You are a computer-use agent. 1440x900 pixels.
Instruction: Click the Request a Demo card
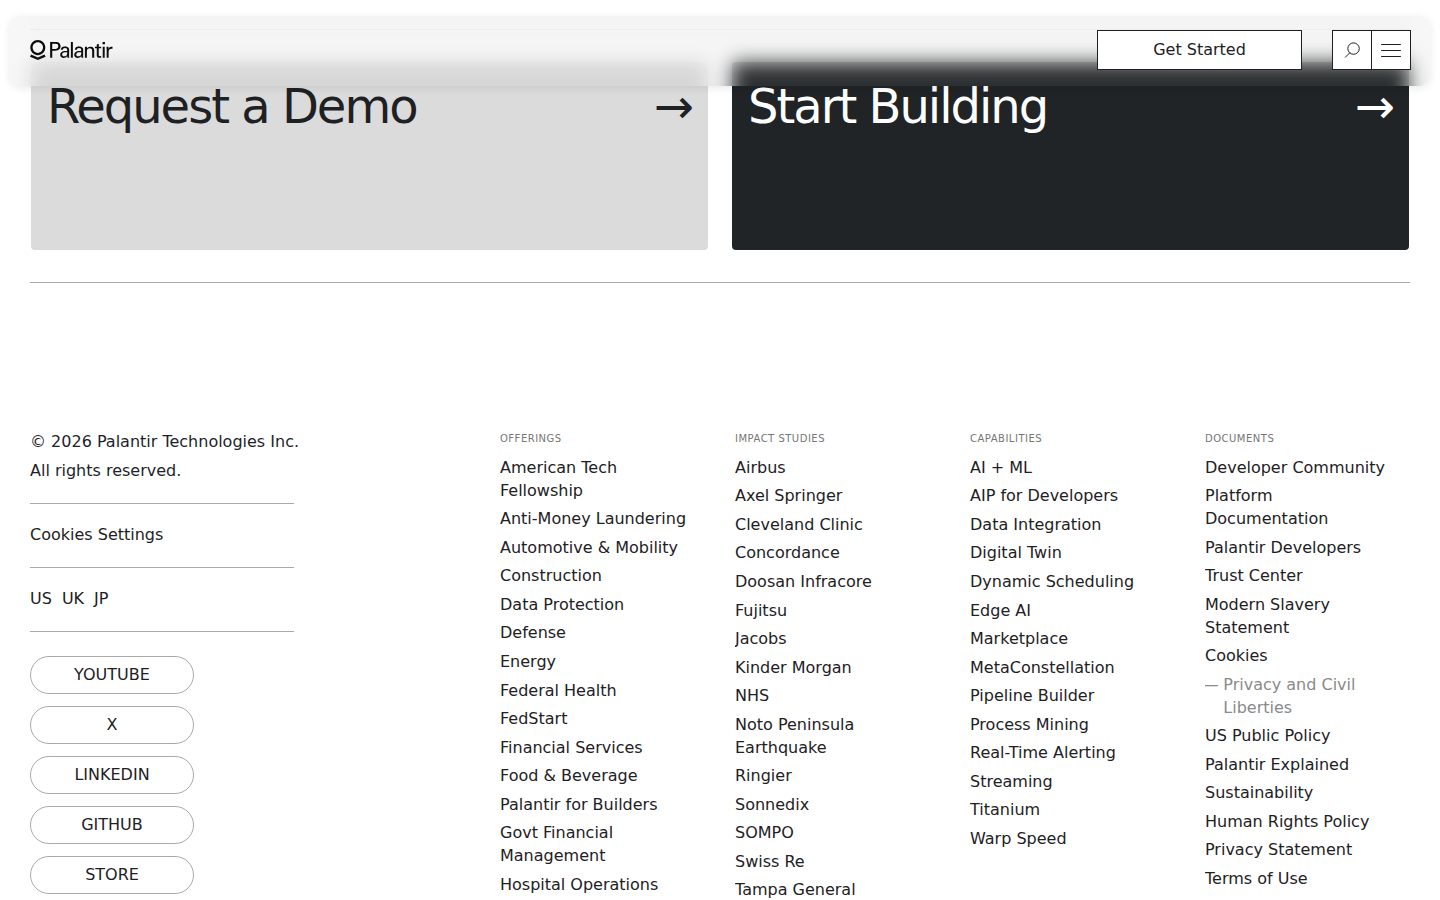tap(369, 157)
